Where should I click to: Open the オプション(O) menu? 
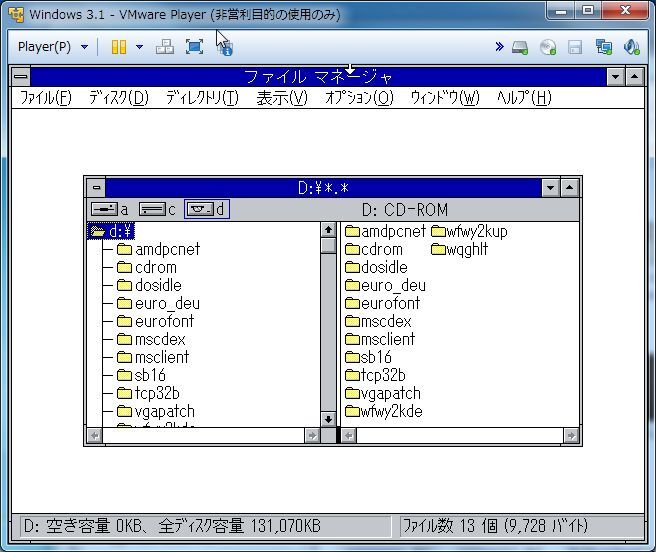[359, 98]
